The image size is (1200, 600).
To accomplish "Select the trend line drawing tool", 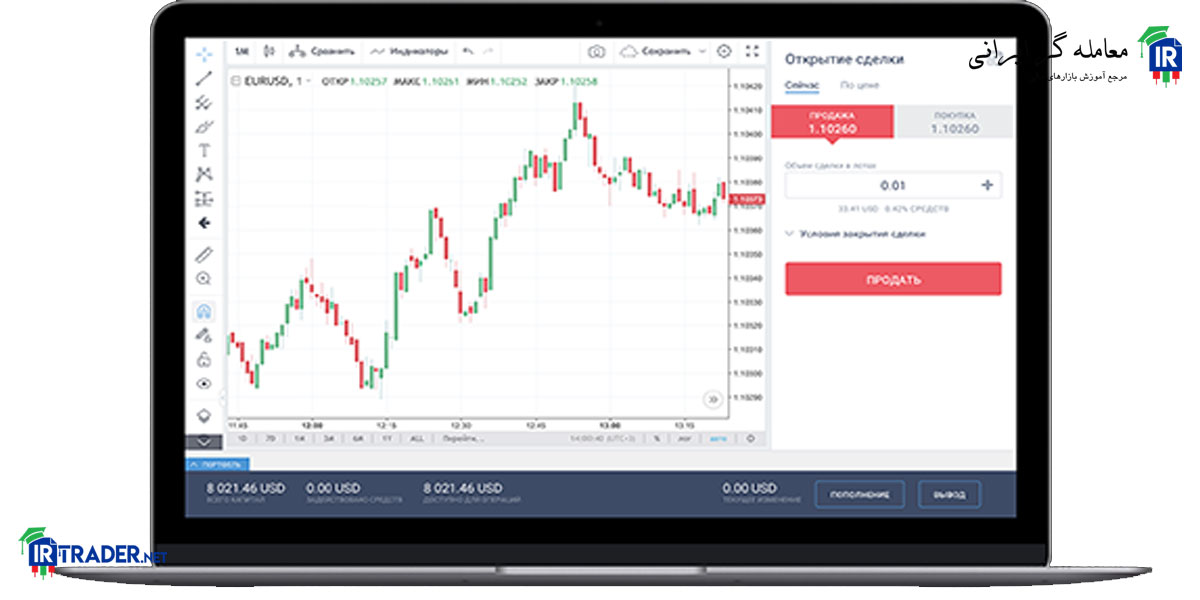I will pos(204,77).
